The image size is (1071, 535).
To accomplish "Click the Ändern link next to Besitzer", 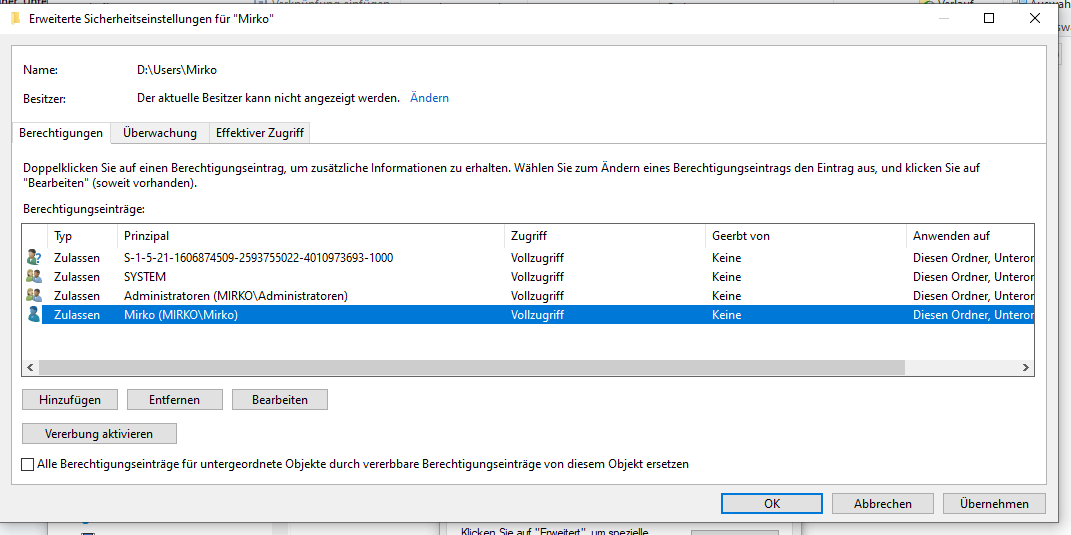I will coord(429,98).
